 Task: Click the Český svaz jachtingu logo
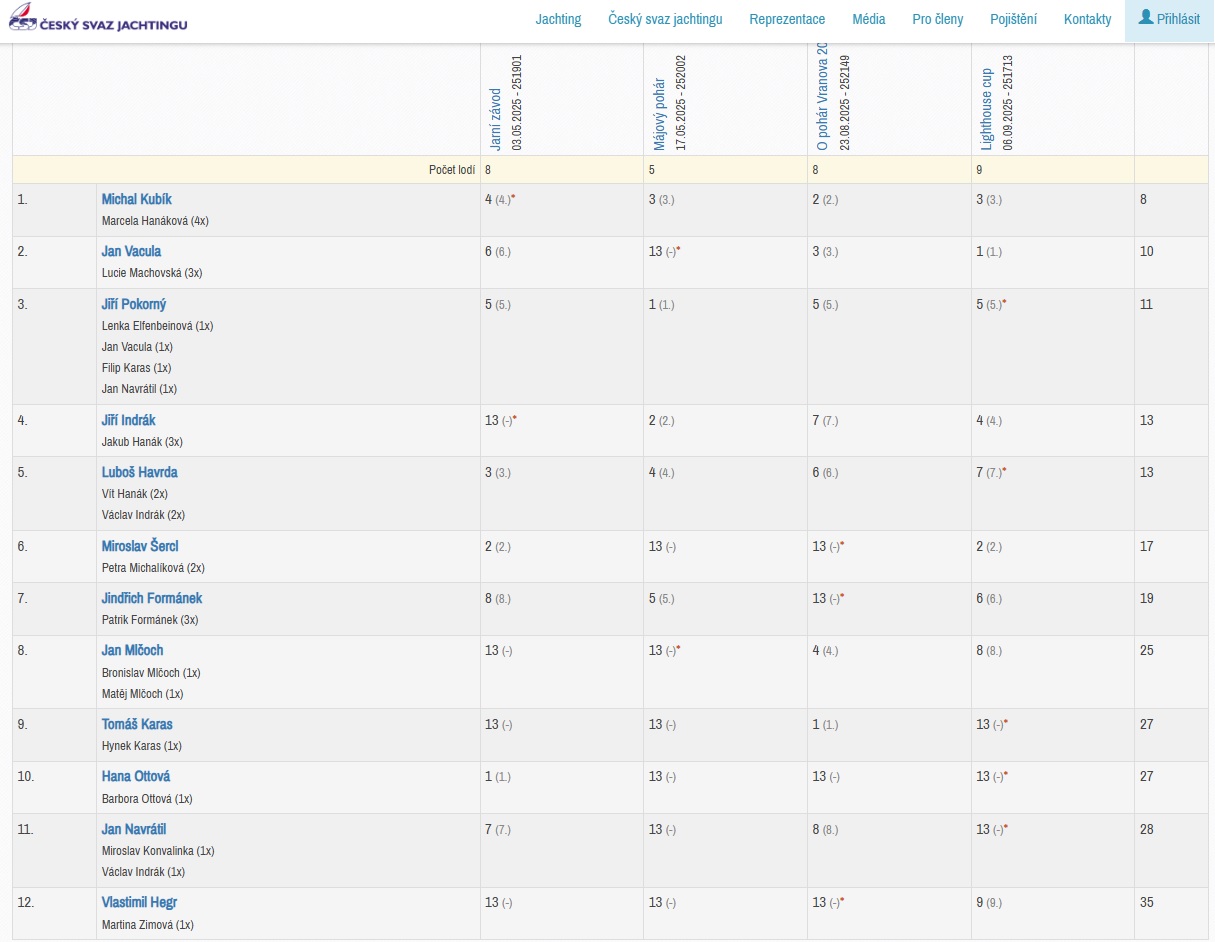(98, 20)
